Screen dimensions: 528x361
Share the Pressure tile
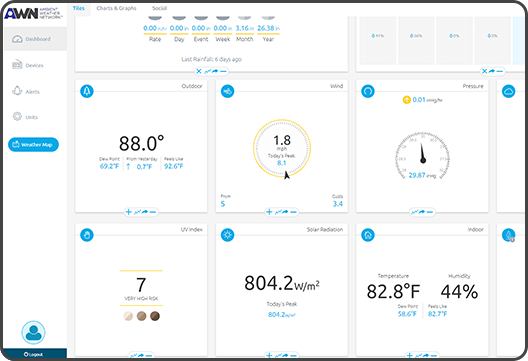click(422, 212)
